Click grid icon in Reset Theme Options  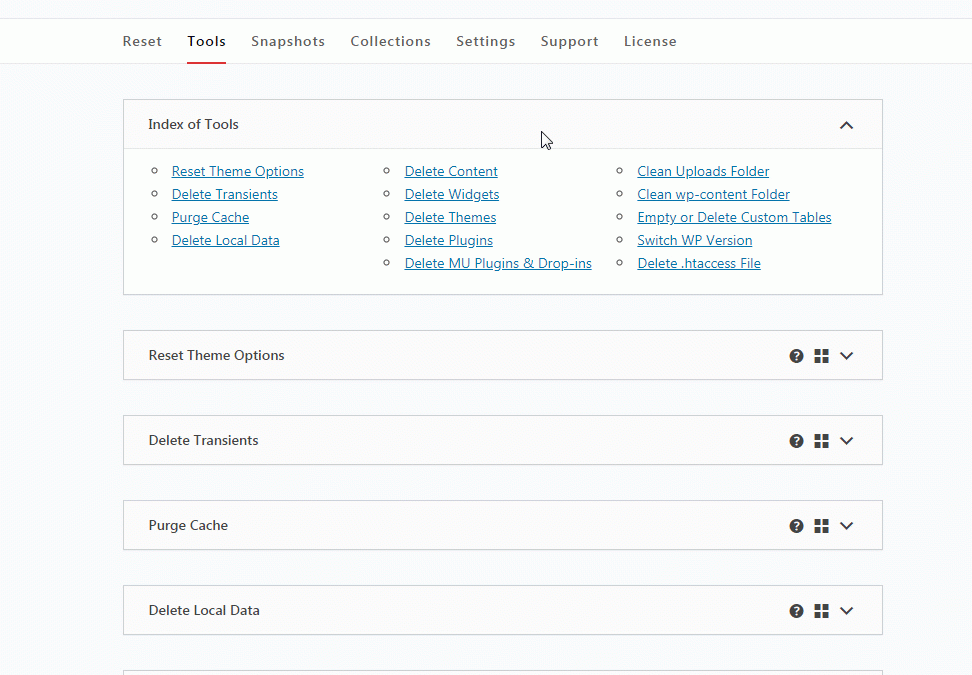[x=821, y=356]
